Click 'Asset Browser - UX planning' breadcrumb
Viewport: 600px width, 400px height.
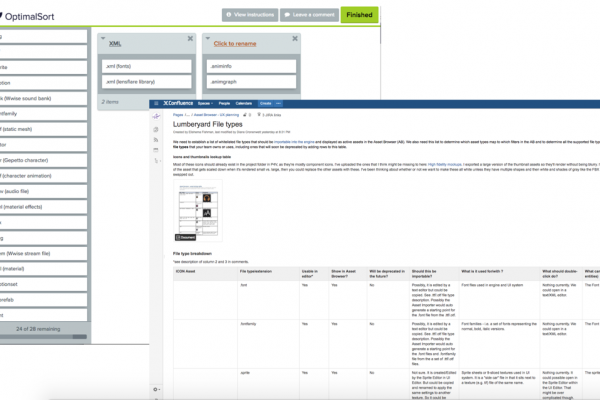tap(216, 115)
